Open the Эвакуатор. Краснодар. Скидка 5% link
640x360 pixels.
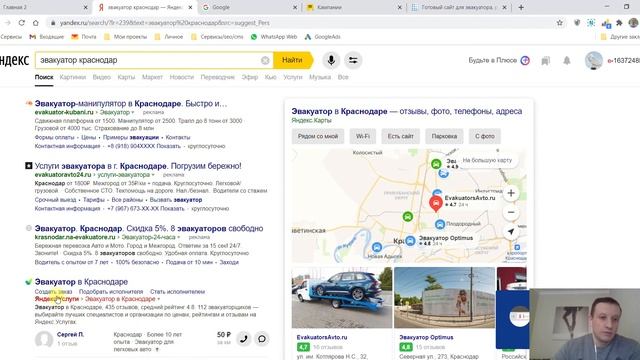point(149,229)
